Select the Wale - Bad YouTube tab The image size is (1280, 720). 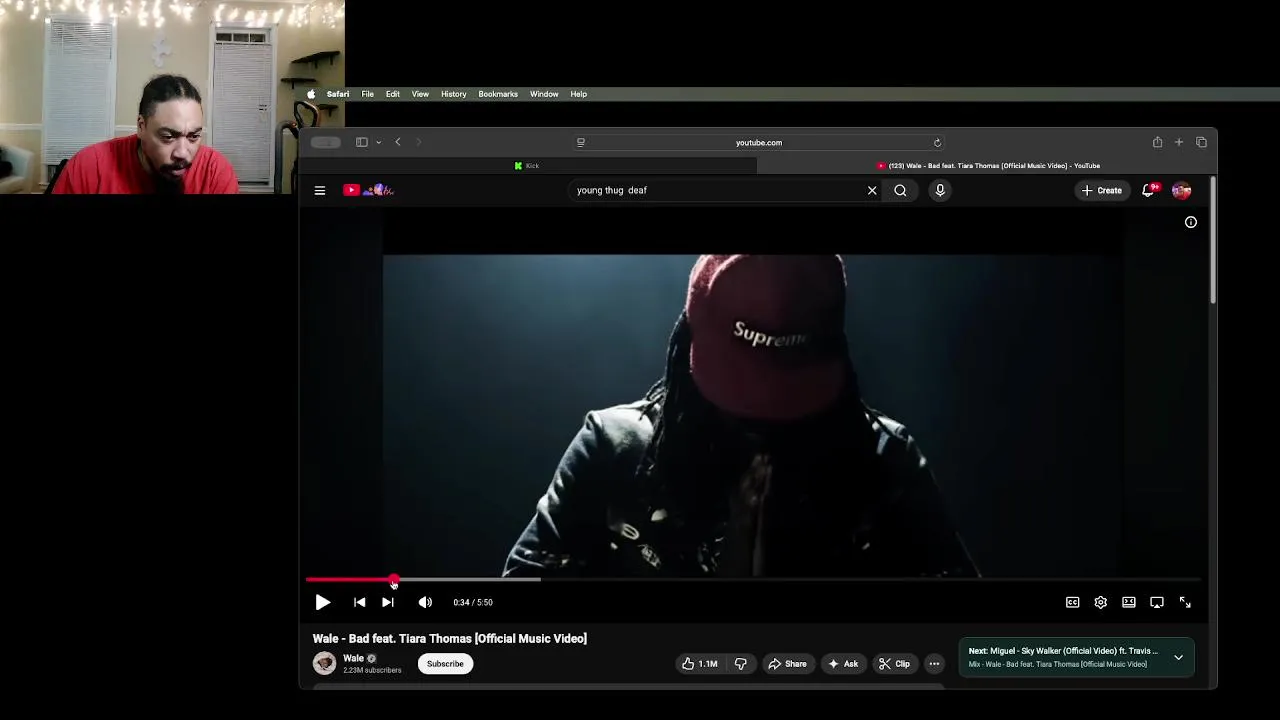[x=988, y=166]
